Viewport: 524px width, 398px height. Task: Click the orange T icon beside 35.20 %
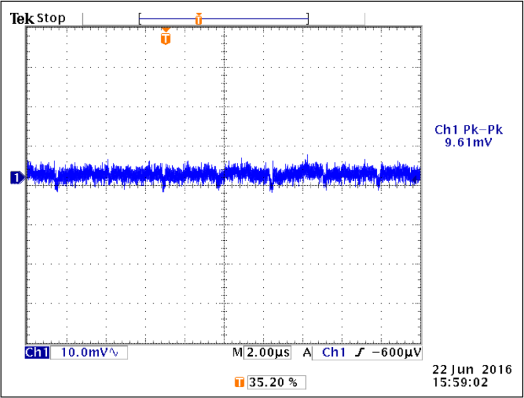[x=239, y=382]
